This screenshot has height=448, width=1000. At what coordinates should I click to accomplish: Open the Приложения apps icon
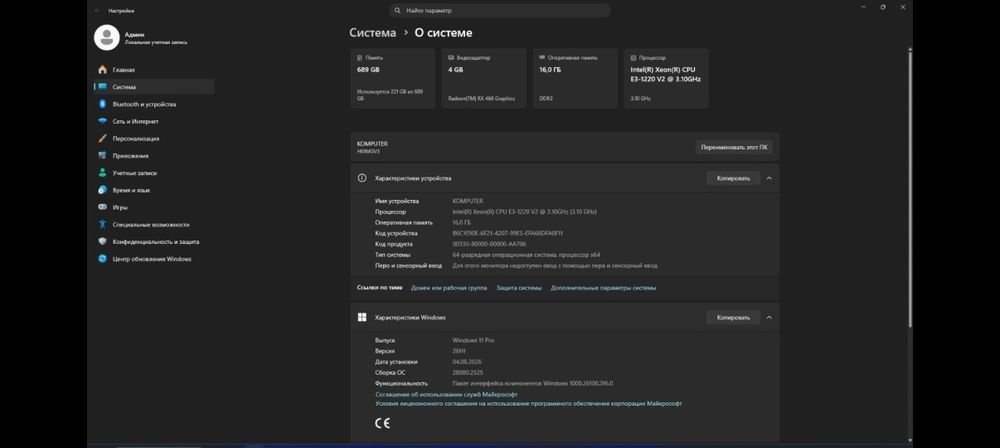click(x=102, y=156)
